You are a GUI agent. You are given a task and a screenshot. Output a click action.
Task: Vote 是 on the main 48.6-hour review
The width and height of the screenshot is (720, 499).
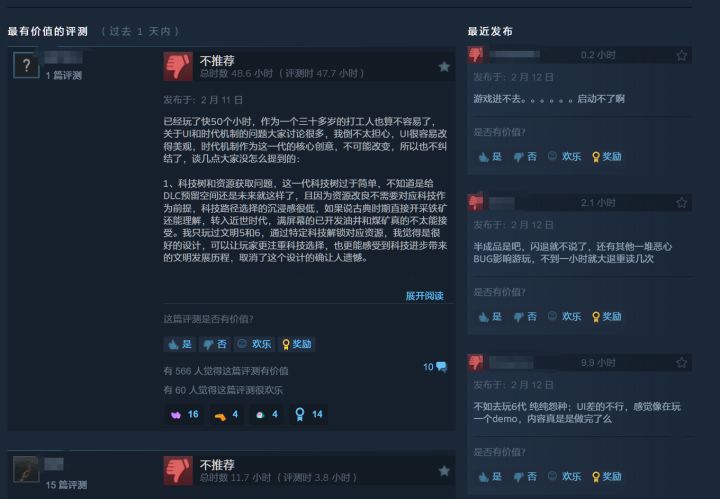180,344
